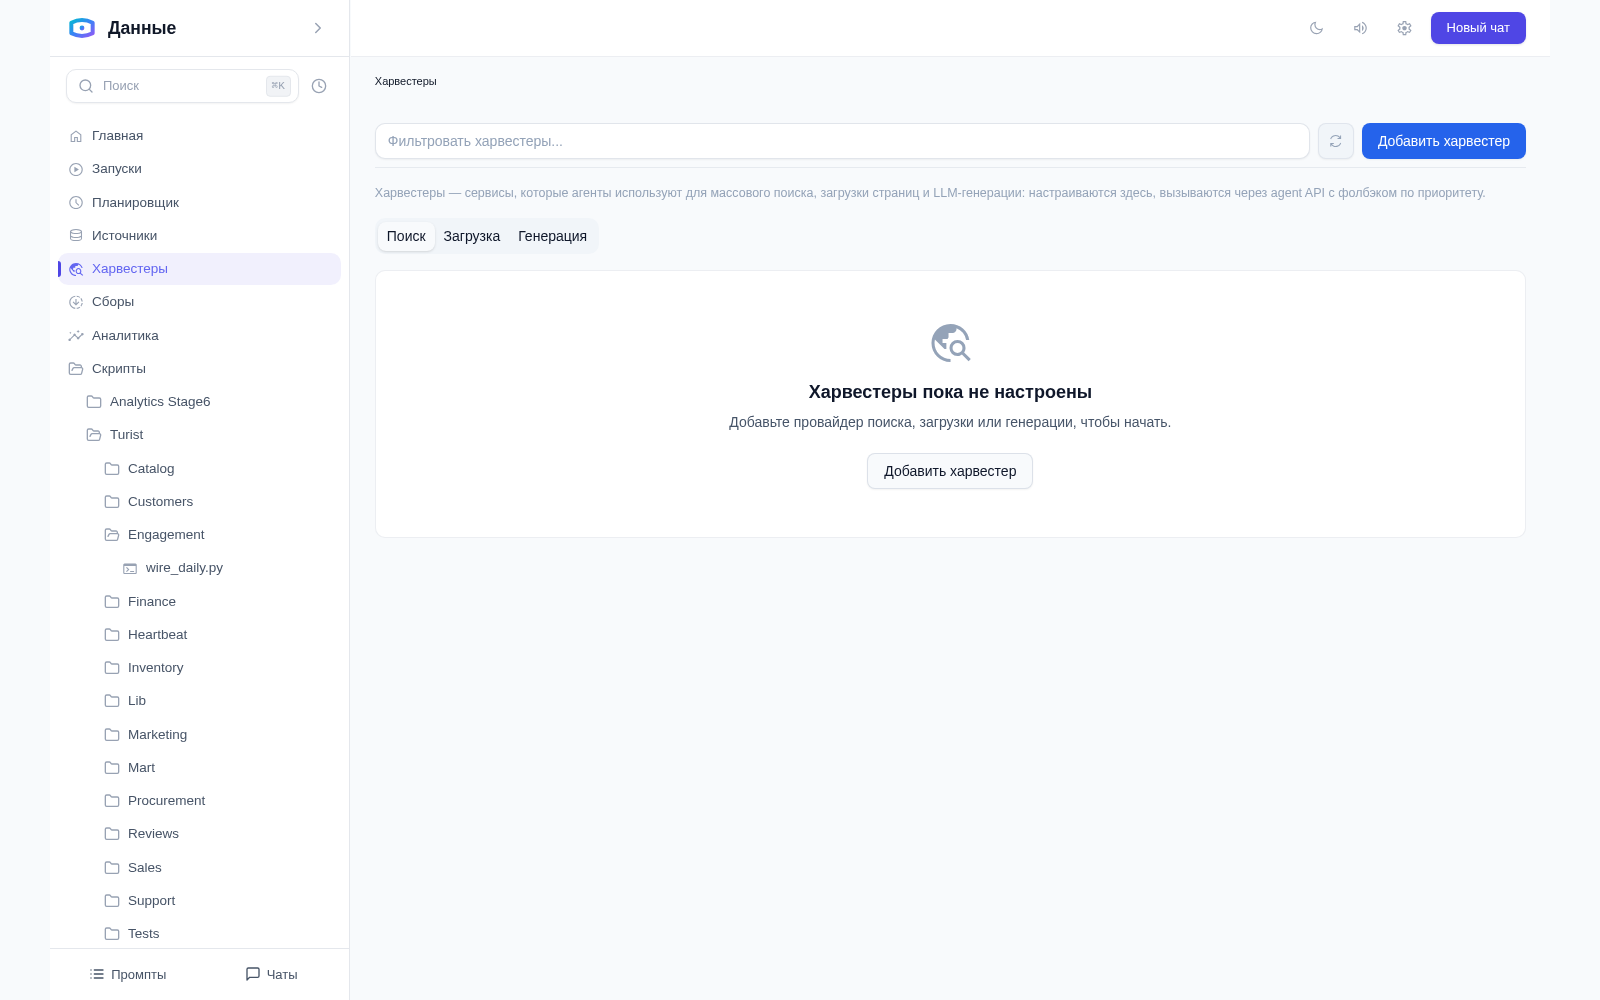Toggle dark mode moon icon
Viewport: 1600px width, 1000px height.
click(x=1316, y=28)
